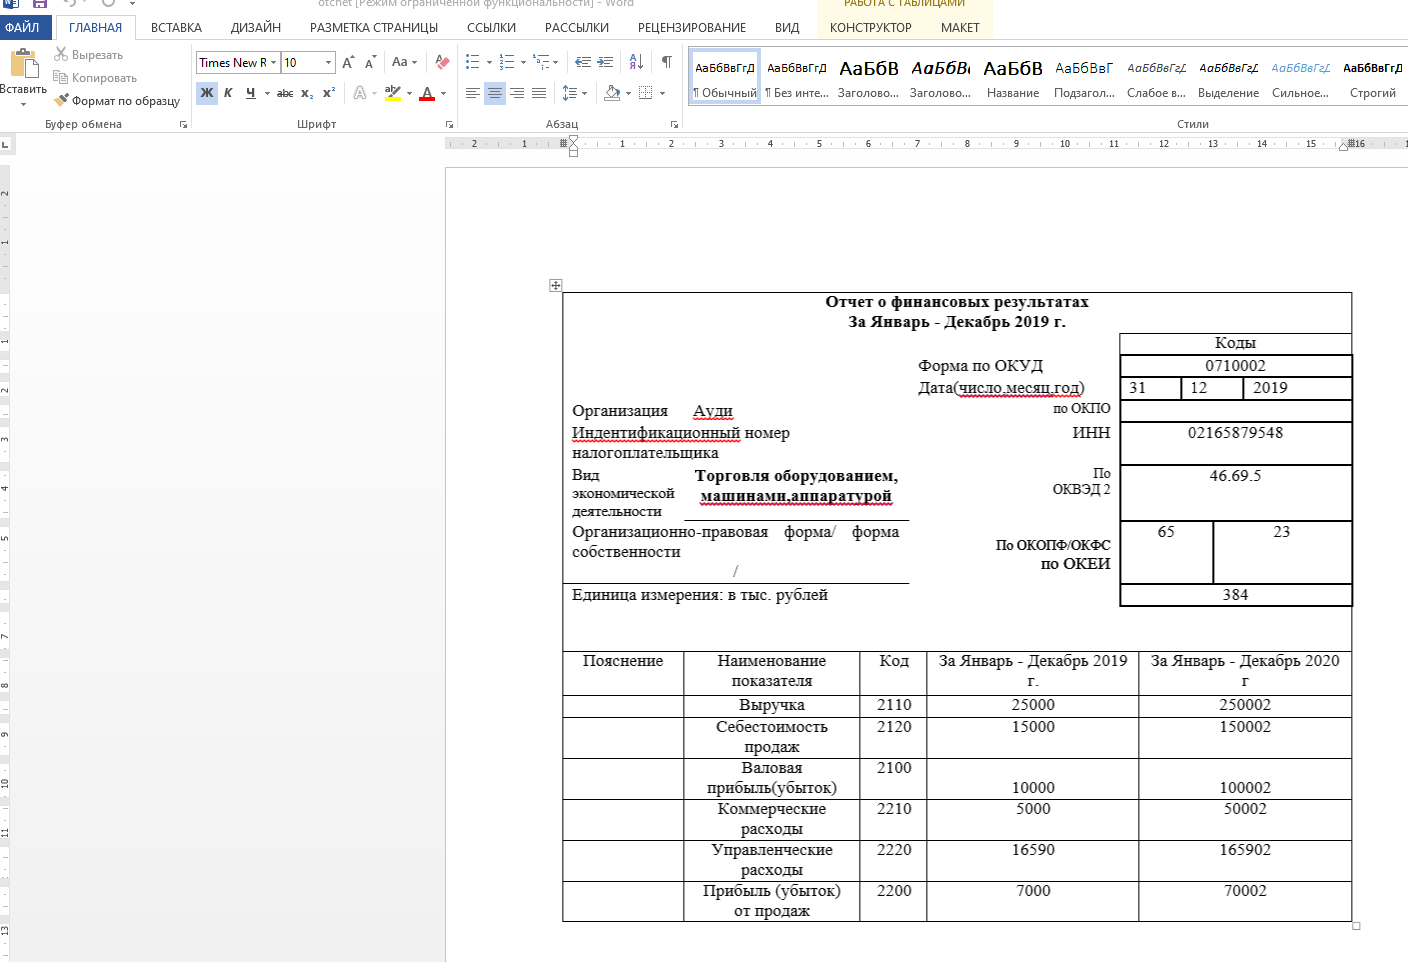Screen dimensions: 1408x962
Task: Switch to the ССЫЛКИ tab
Action: pyautogui.click(x=492, y=28)
